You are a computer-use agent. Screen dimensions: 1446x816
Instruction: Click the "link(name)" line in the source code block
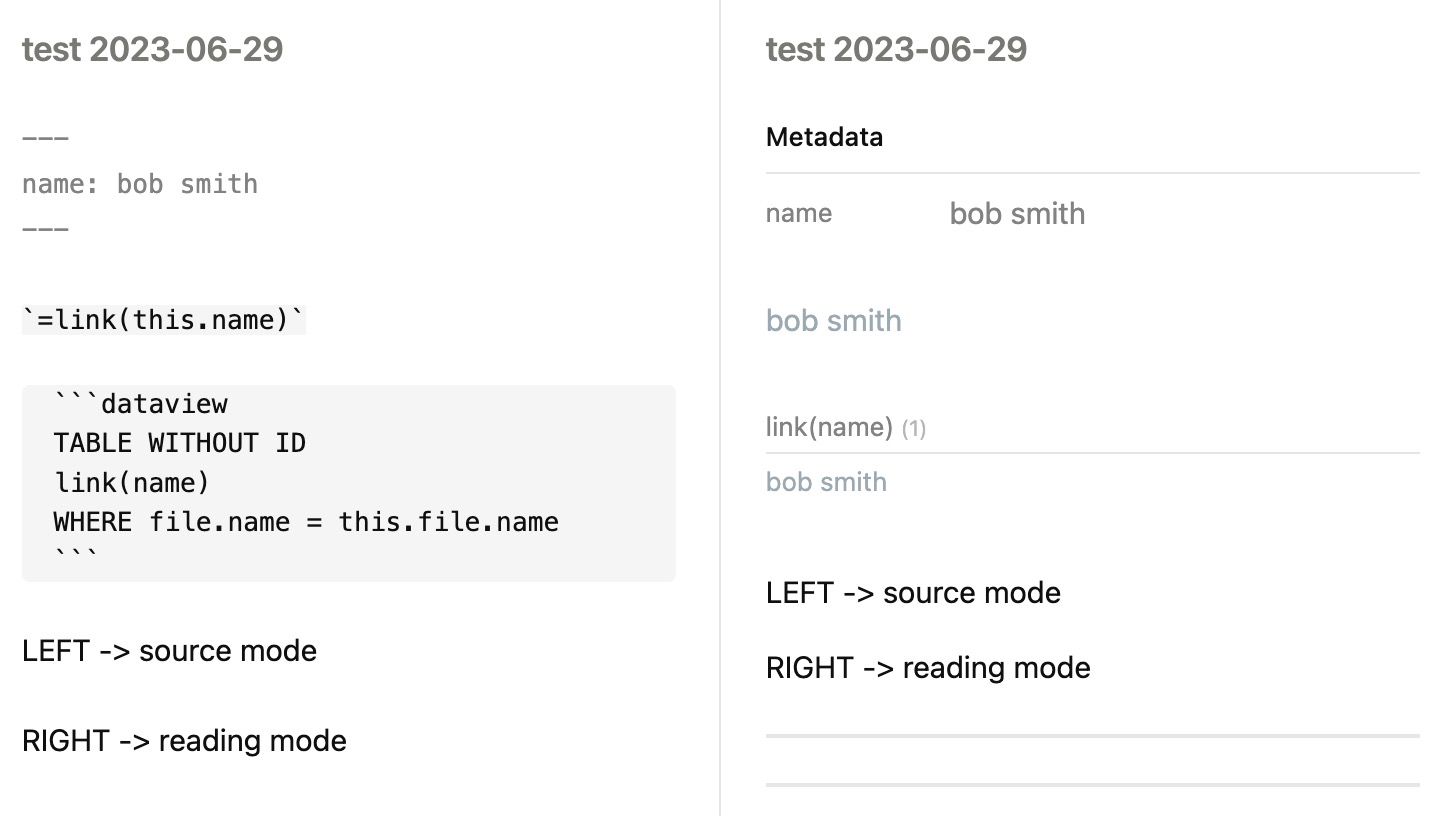pyautogui.click(x=132, y=483)
